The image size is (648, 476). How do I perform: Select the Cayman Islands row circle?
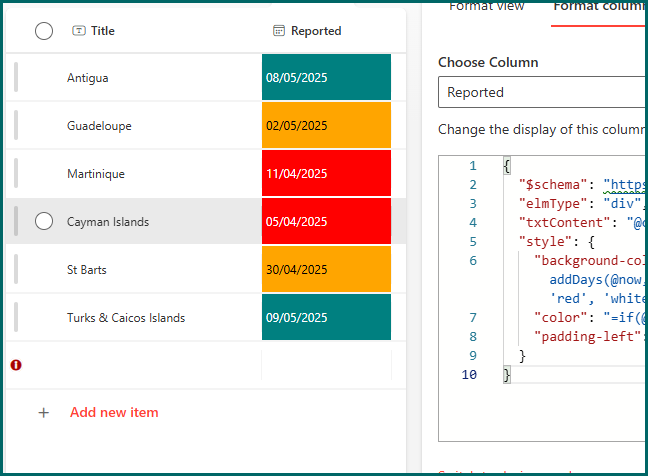(44, 222)
